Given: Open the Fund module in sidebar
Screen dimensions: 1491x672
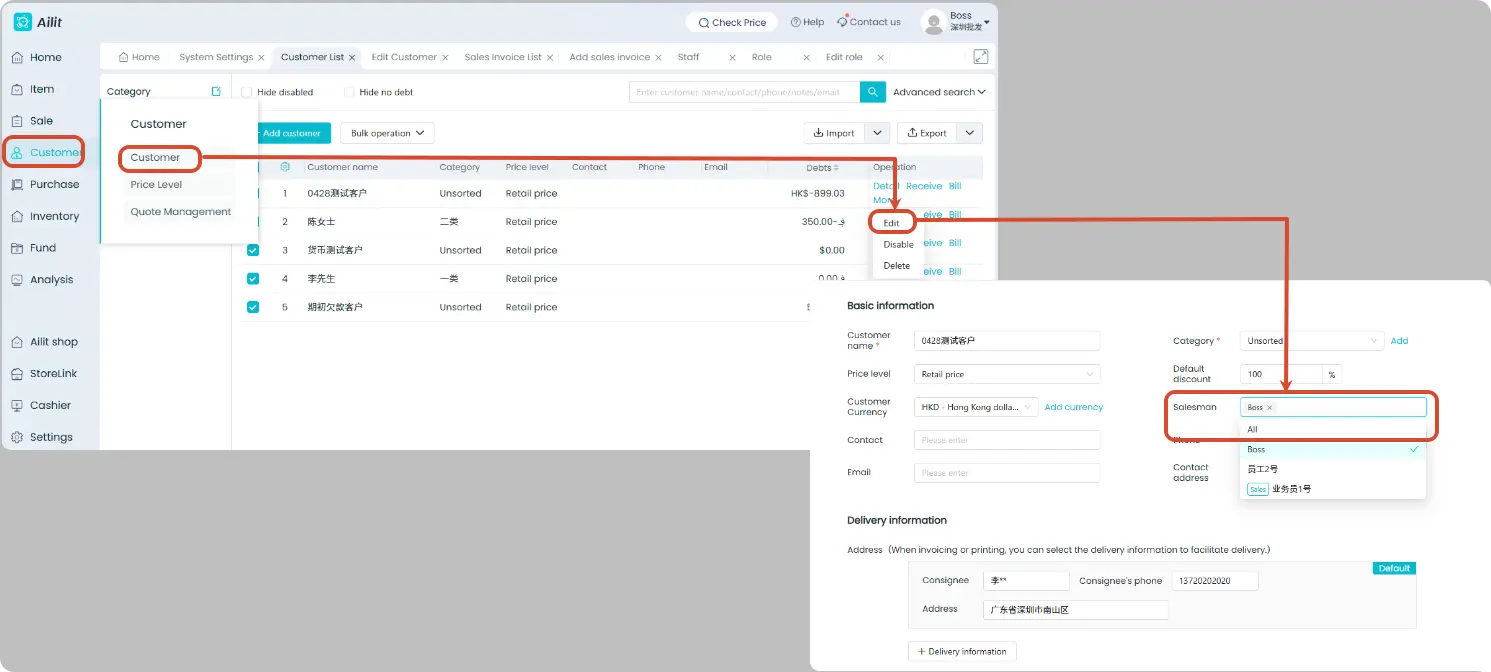Looking at the screenshot, I should click(x=34, y=248).
